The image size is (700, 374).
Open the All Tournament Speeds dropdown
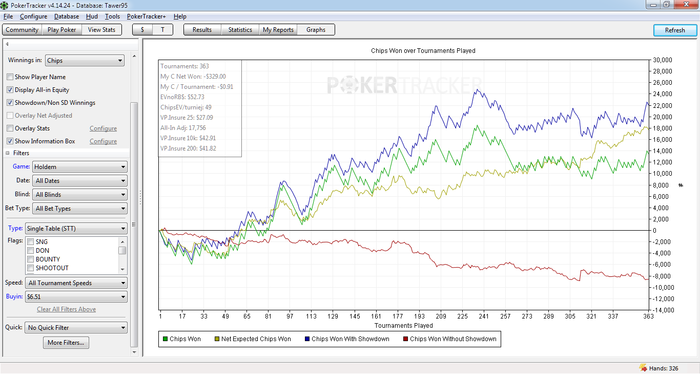point(76,283)
